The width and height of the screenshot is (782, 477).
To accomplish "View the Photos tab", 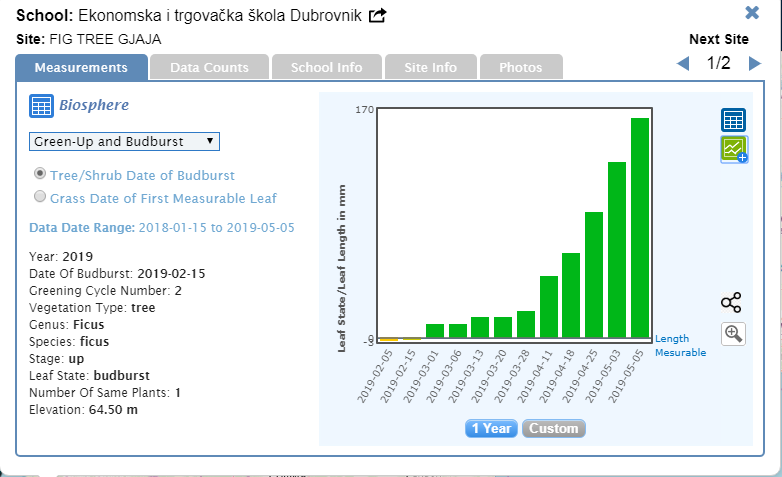I will (x=520, y=68).
